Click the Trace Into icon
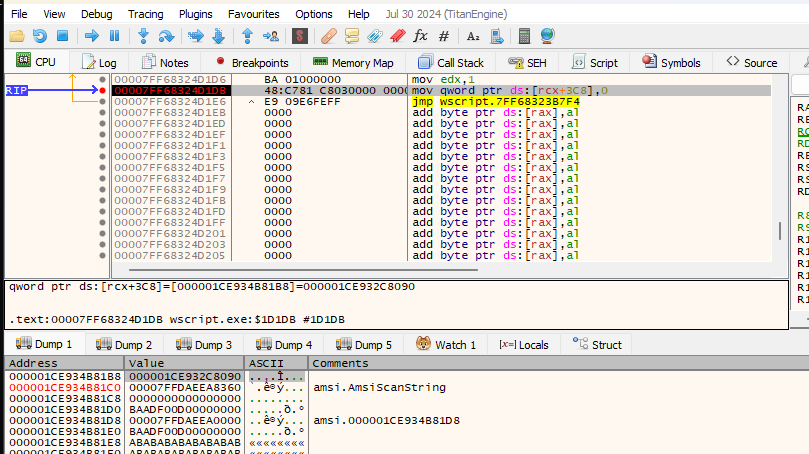This screenshot has height=454, width=809. coord(196,36)
